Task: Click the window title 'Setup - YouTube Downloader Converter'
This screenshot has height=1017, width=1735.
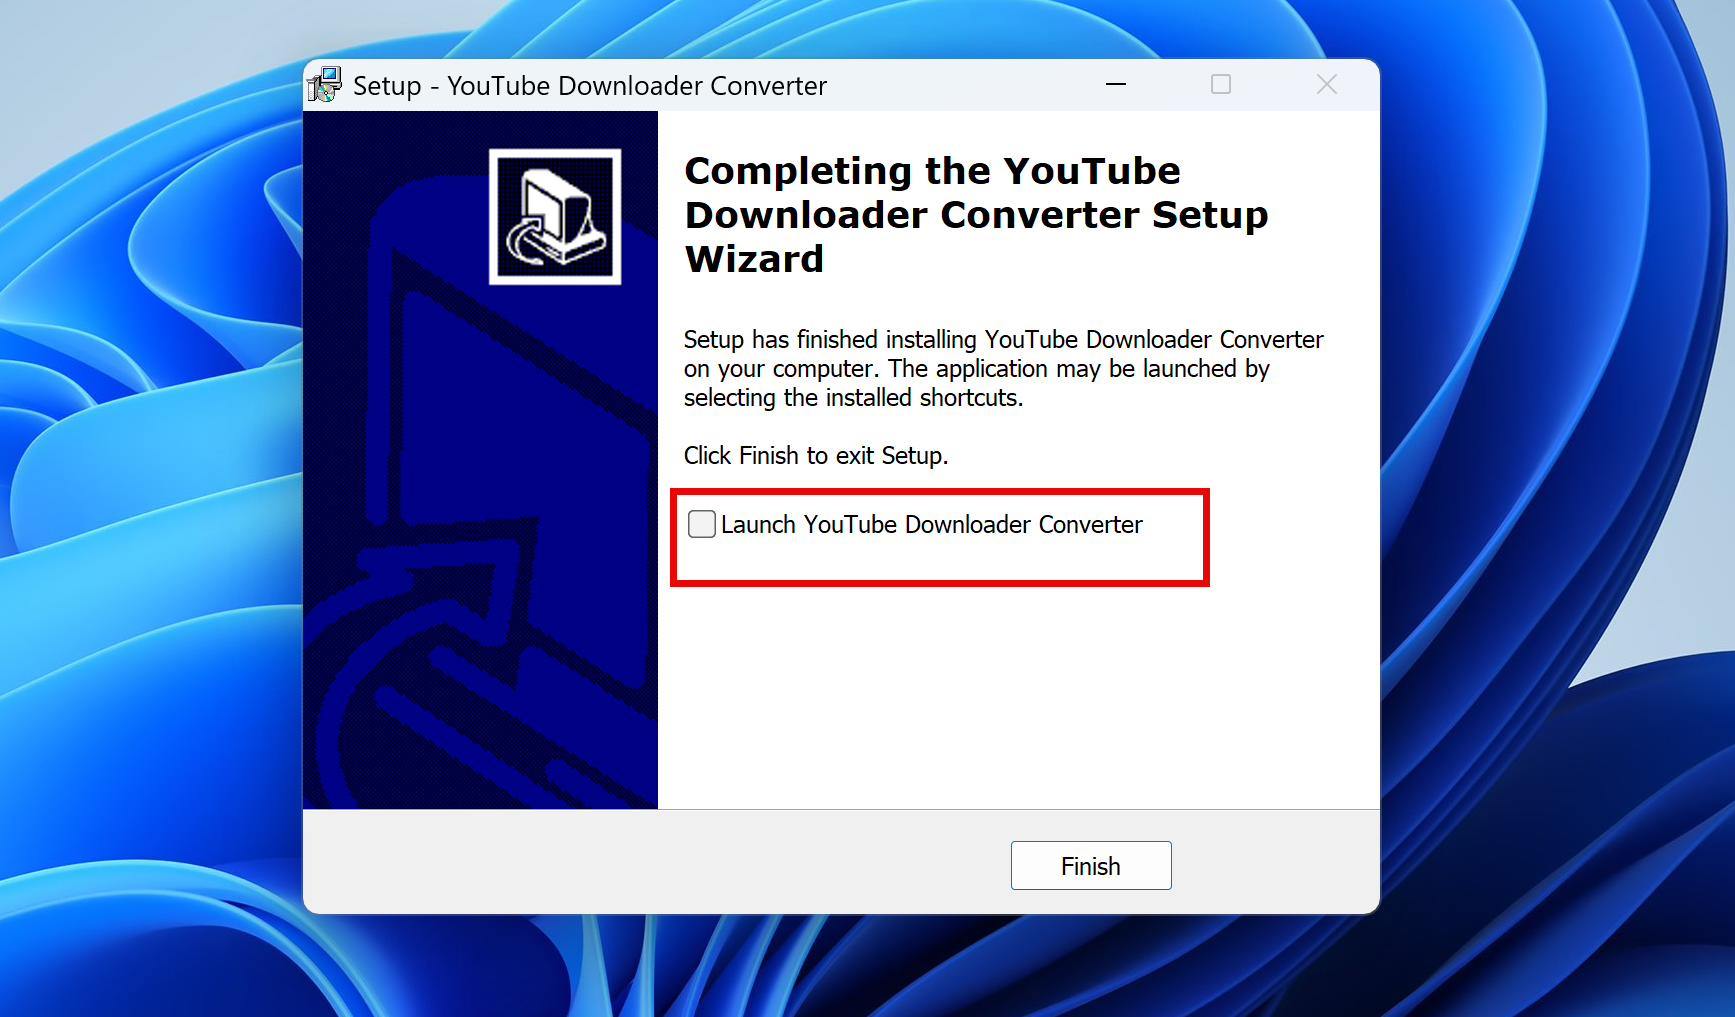Action: pyautogui.click(x=589, y=86)
